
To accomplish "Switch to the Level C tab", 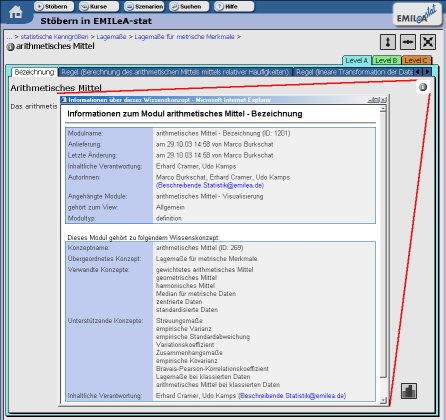I will tap(416, 60).
